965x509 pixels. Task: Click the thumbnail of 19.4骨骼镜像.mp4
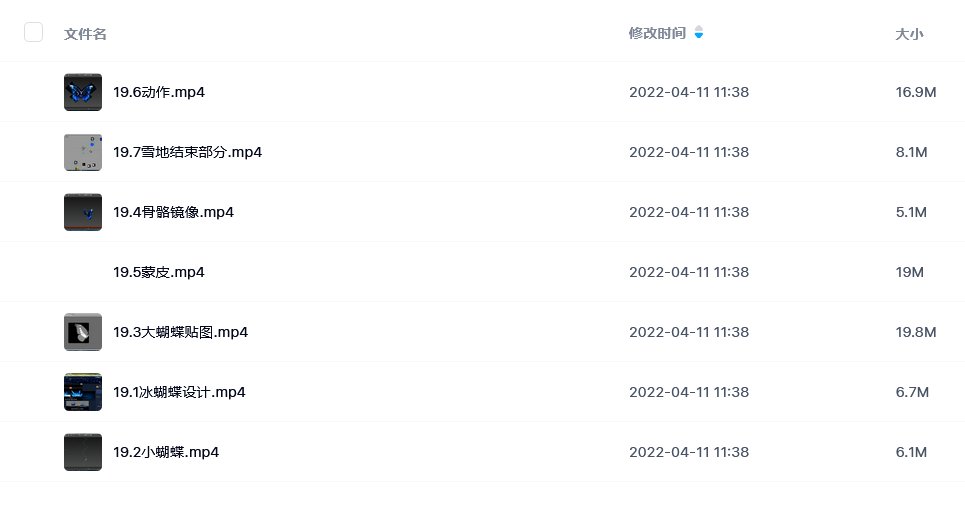coord(83,212)
